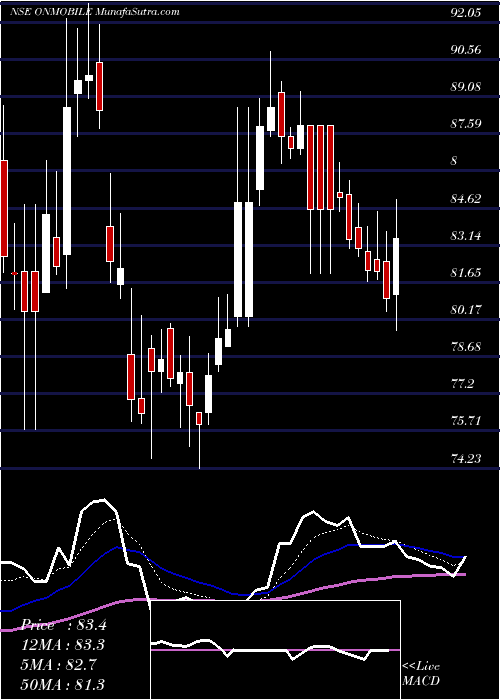Click the 87.59 price axis label
Image resolution: width=500 pixels, height=700 pixels.
(466, 124)
